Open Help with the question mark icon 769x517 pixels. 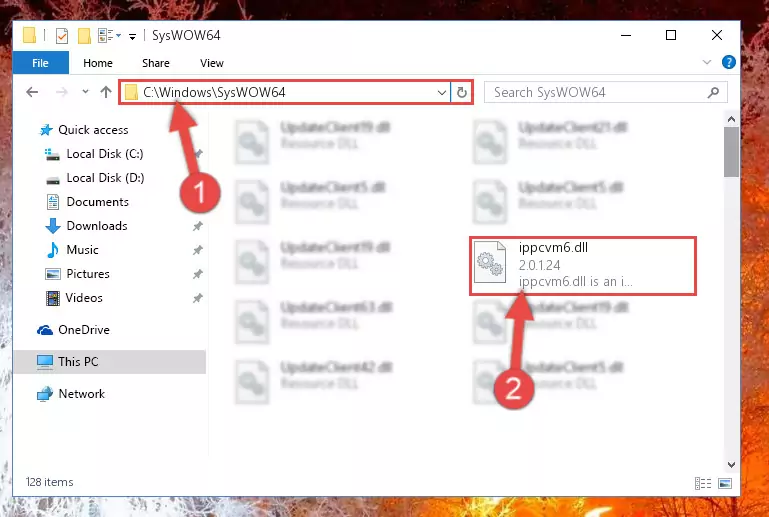point(728,62)
